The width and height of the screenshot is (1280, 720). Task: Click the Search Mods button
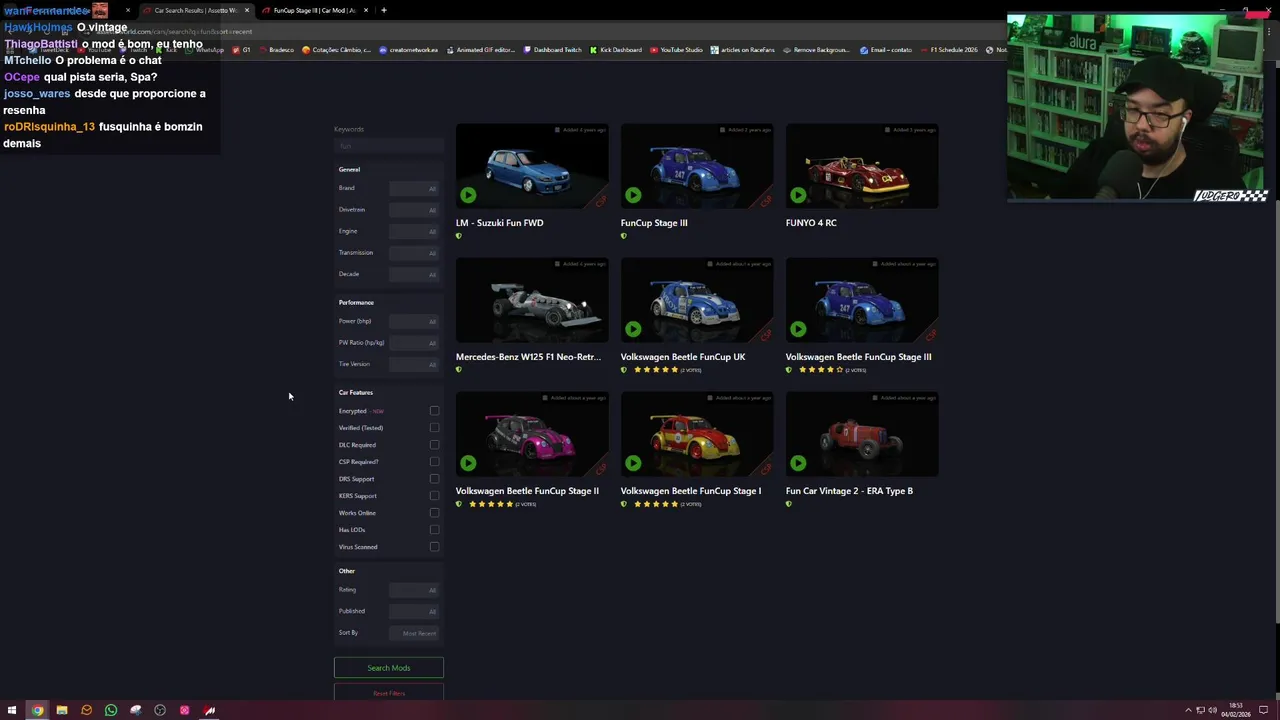[388, 668]
